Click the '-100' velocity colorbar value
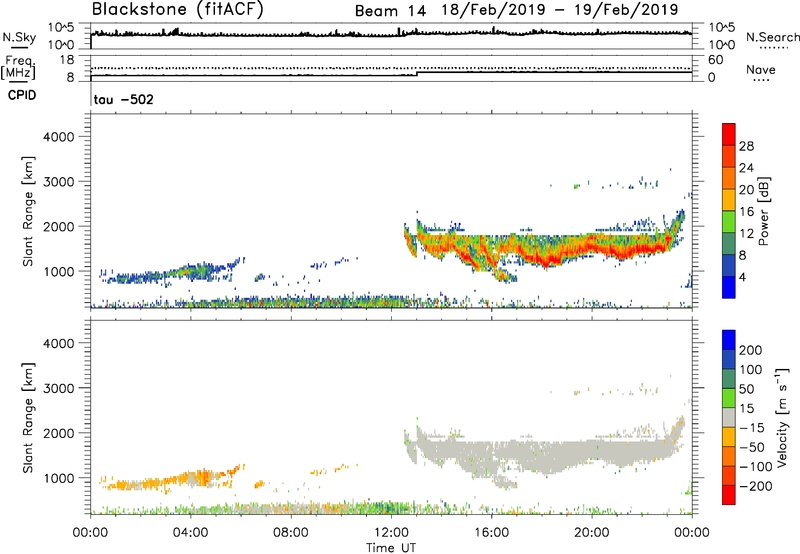This screenshot has width=800, height=554. click(x=755, y=467)
